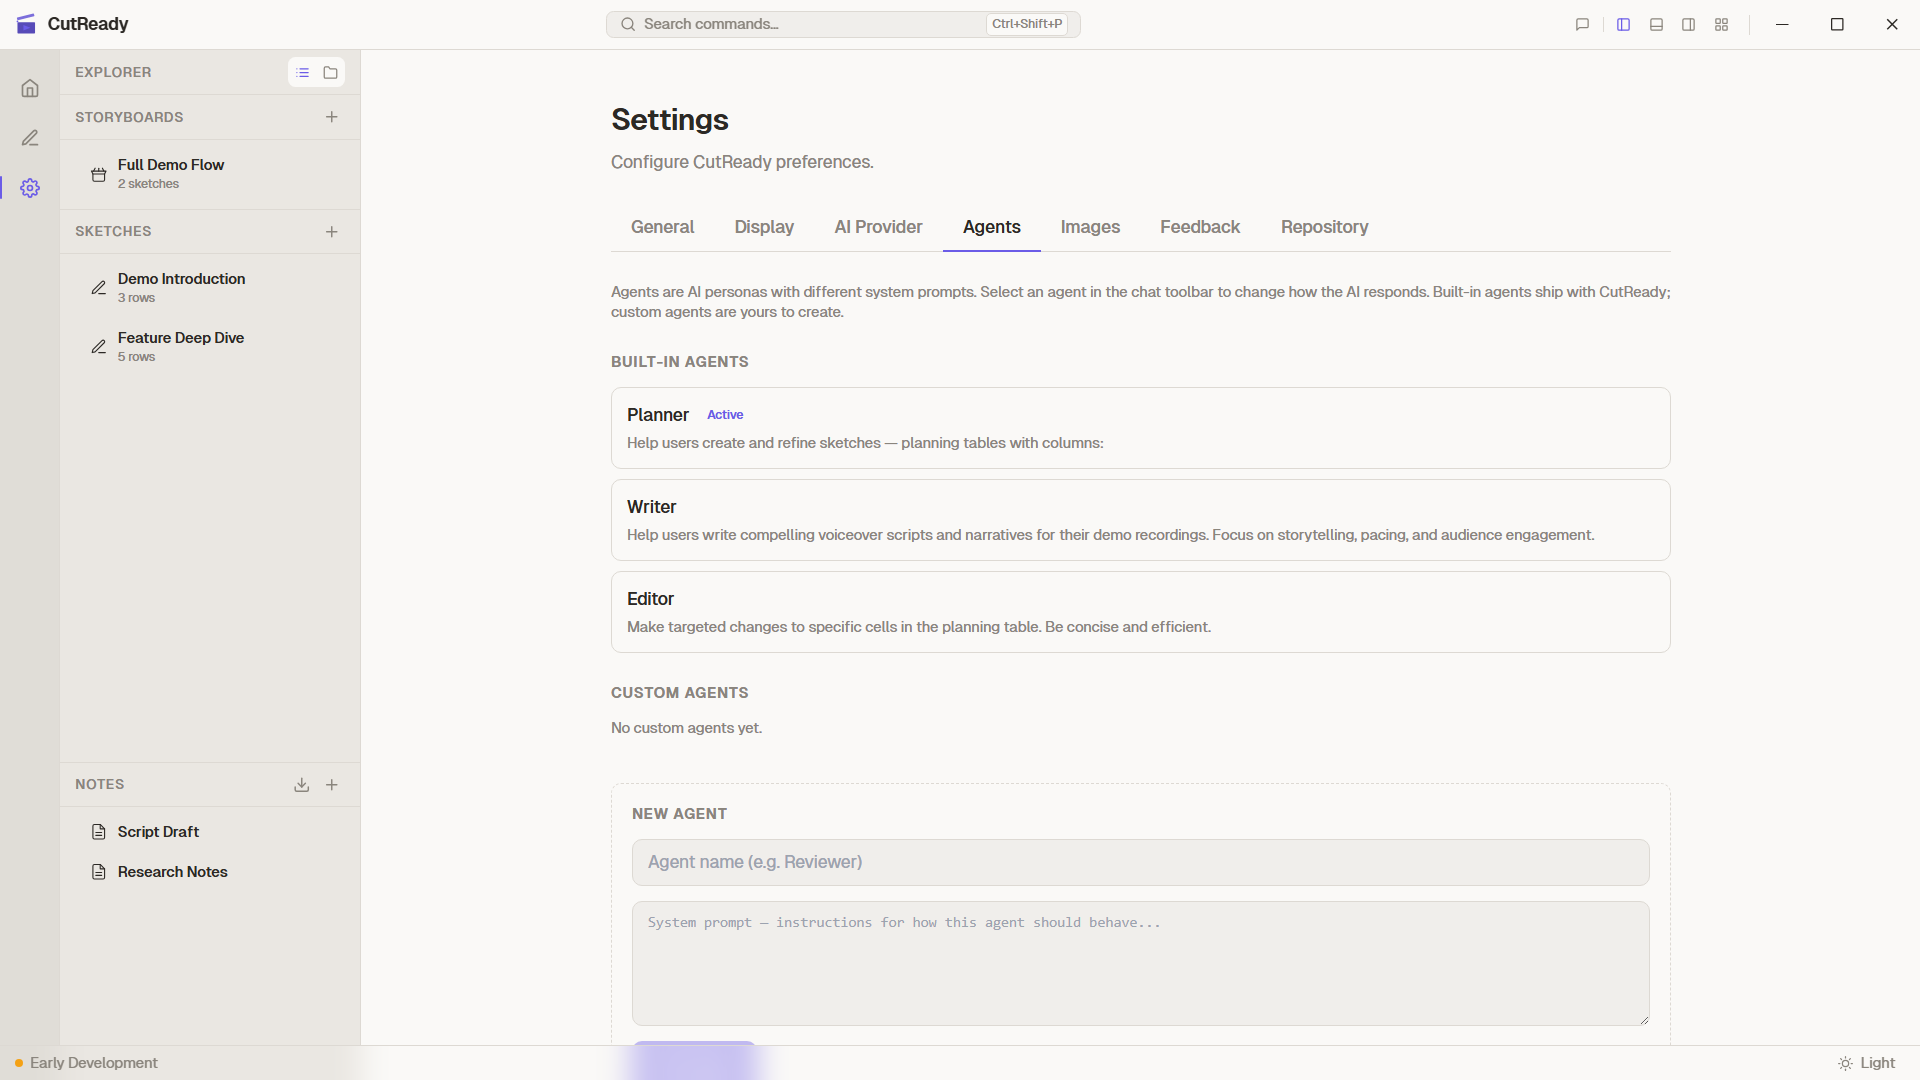Screen dimensions: 1920x1080
Task: Toggle the right panel layout icon
Action: point(1688,24)
